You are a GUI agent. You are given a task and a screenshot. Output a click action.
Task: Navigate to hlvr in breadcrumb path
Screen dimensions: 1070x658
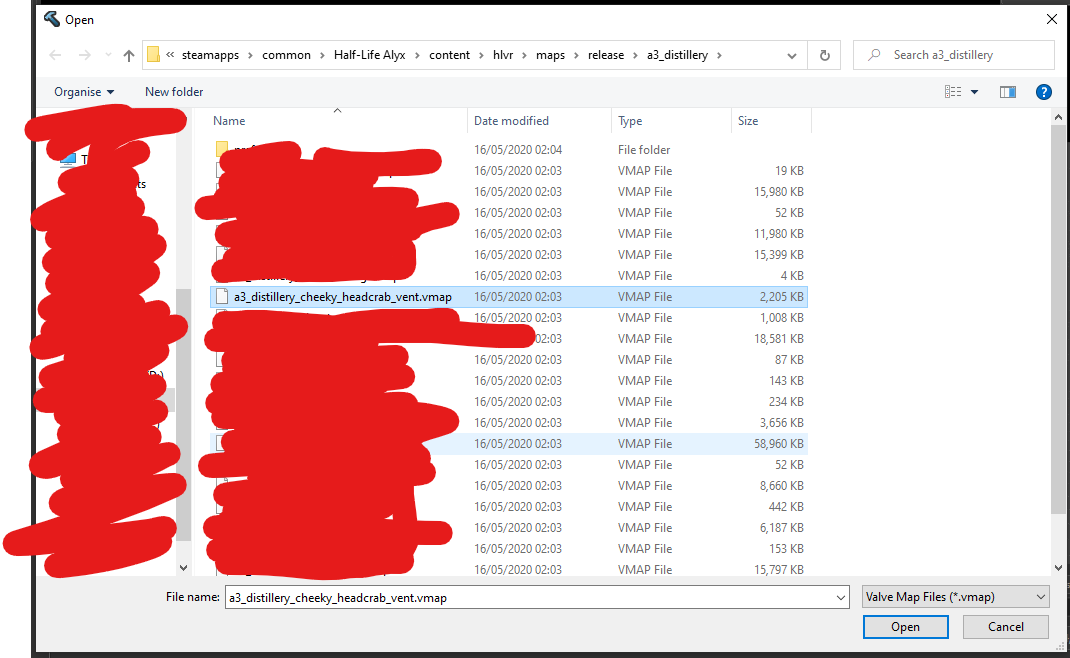(x=503, y=55)
